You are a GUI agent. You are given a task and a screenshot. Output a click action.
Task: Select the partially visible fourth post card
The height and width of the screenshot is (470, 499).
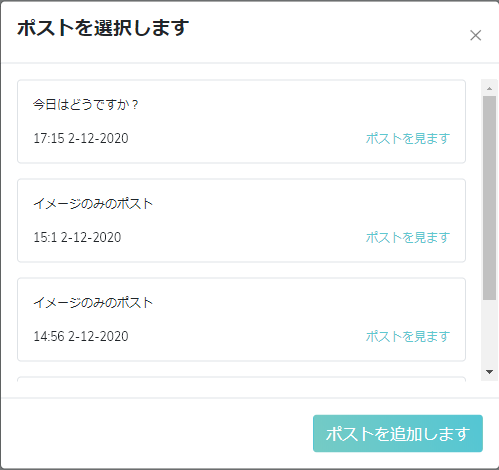pos(241,379)
